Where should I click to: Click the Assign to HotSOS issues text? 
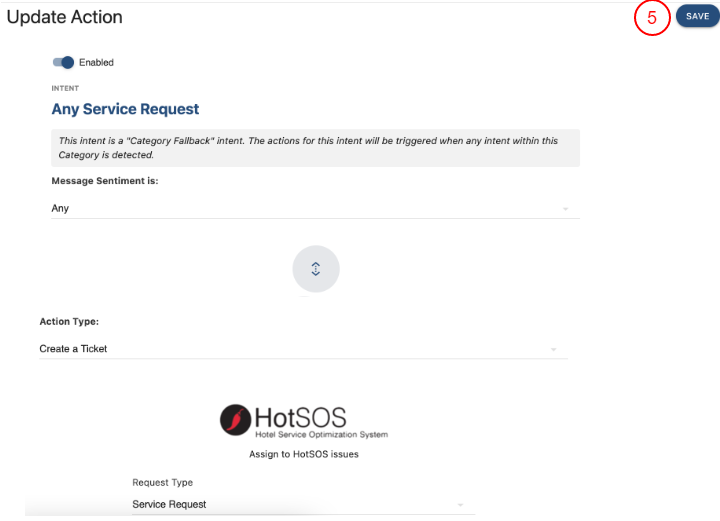[303, 454]
